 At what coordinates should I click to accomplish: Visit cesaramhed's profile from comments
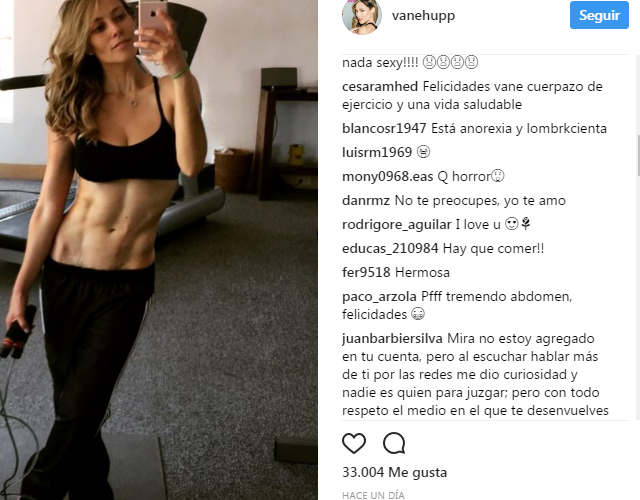(x=380, y=87)
